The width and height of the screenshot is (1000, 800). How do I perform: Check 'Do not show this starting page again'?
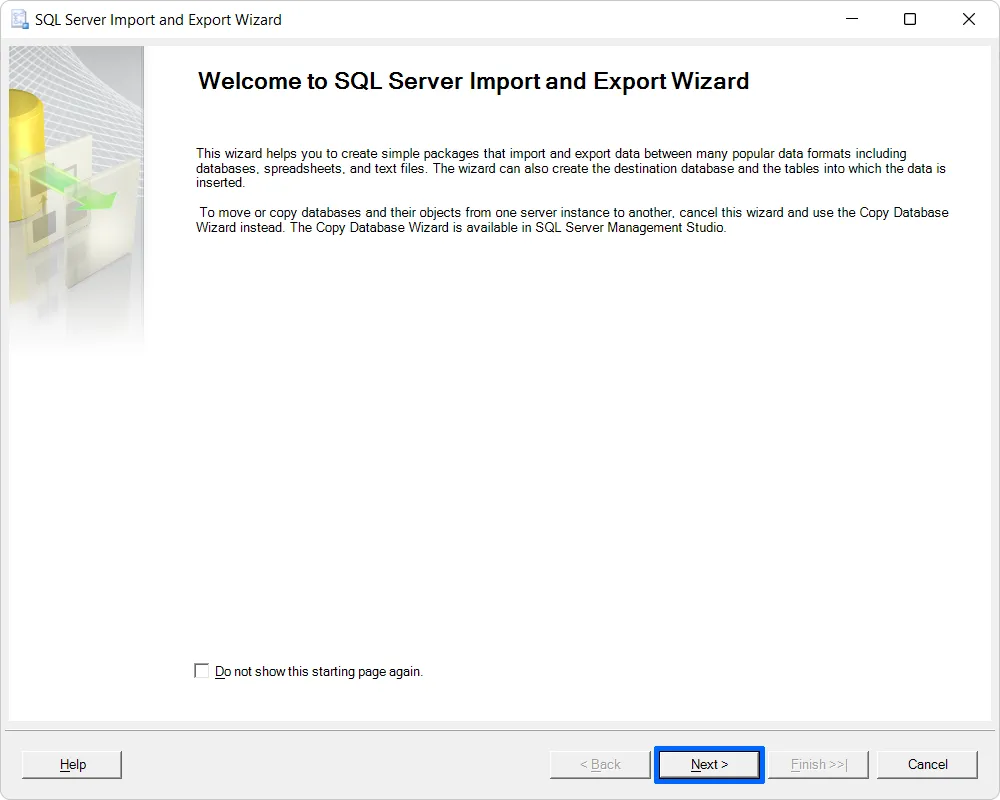click(202, 671)
